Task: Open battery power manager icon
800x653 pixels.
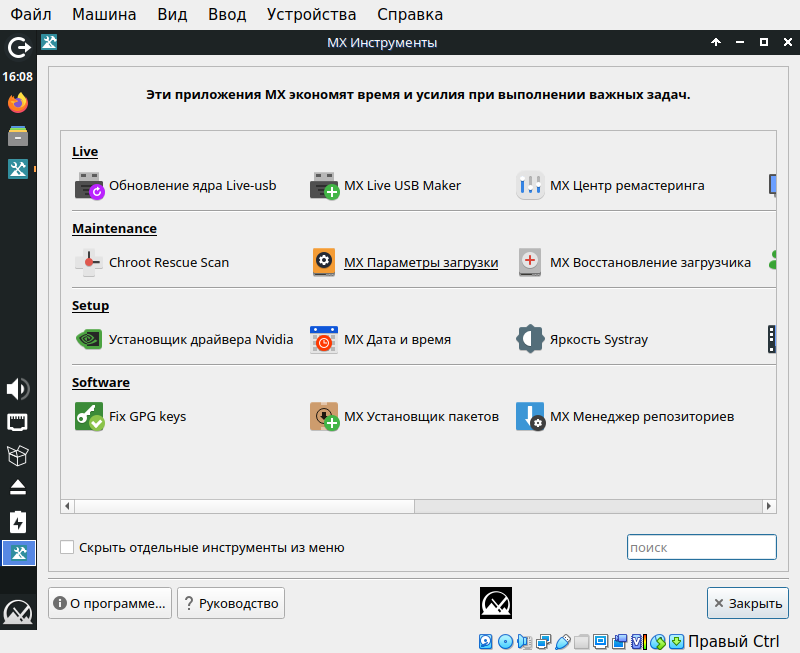Action: (x=18, y=522)
